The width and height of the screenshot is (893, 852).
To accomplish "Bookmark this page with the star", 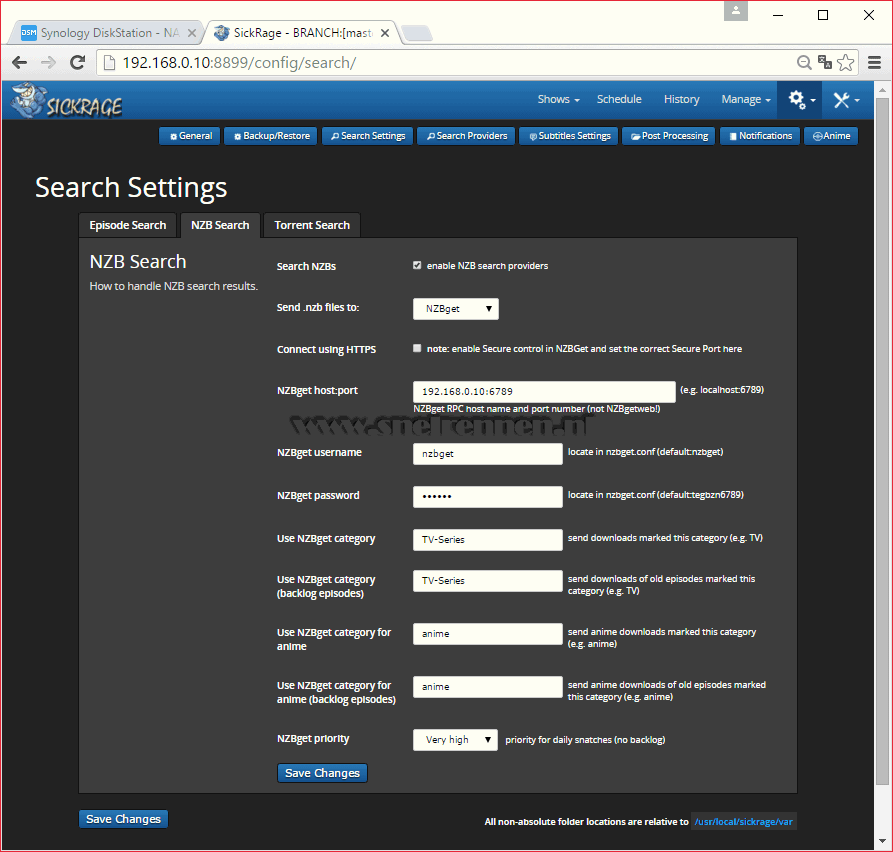I will [x=846, y=63].
